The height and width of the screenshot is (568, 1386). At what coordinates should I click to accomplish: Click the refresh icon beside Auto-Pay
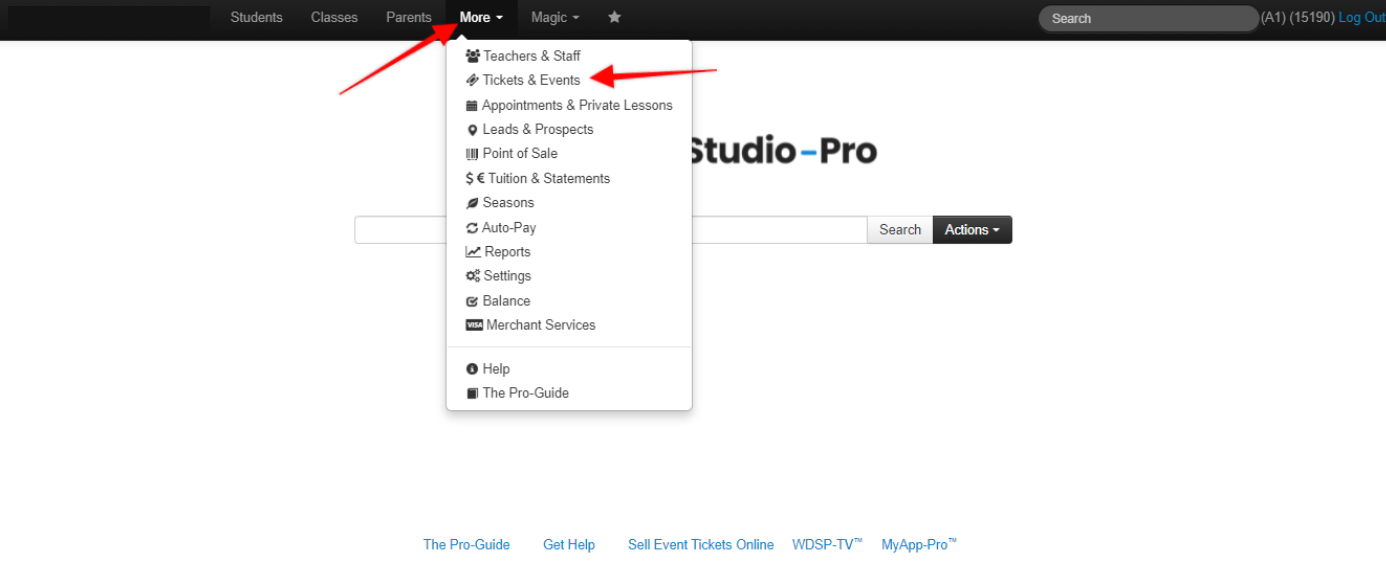[472, 228]
